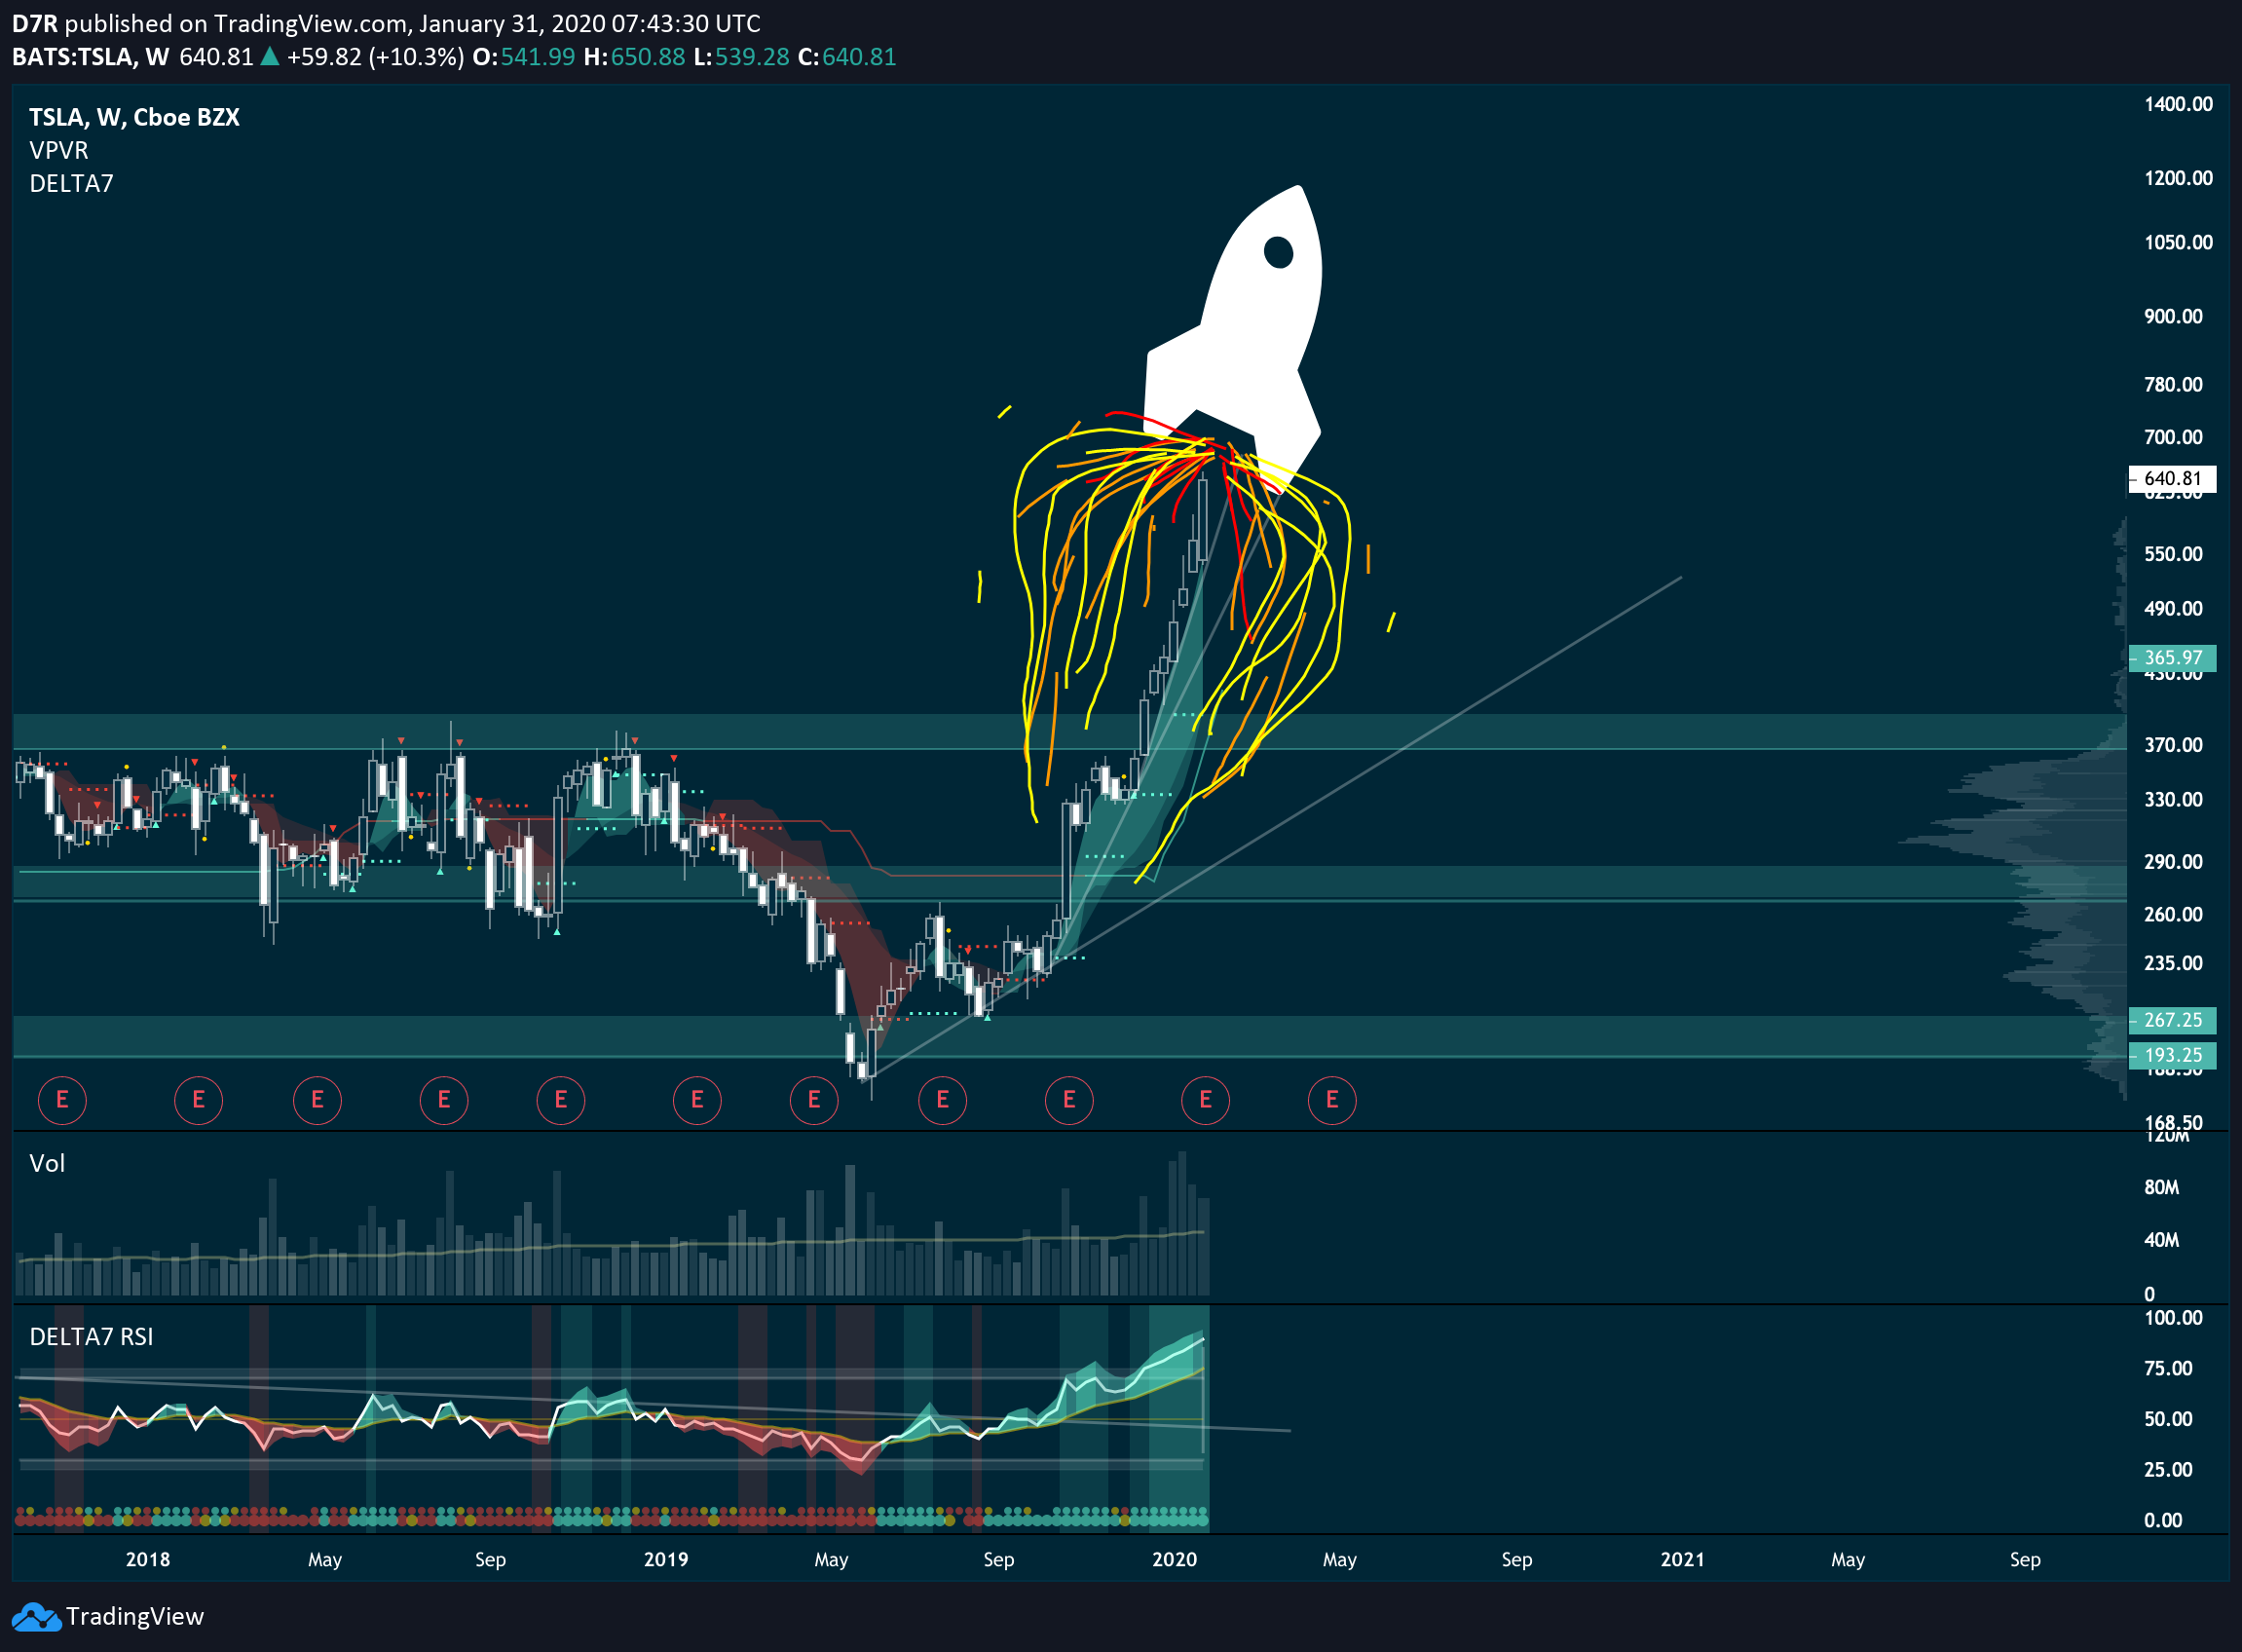Click the +59.82 (+10.3%) change value
The image size is (2242, 1652).
coord(375,57)
